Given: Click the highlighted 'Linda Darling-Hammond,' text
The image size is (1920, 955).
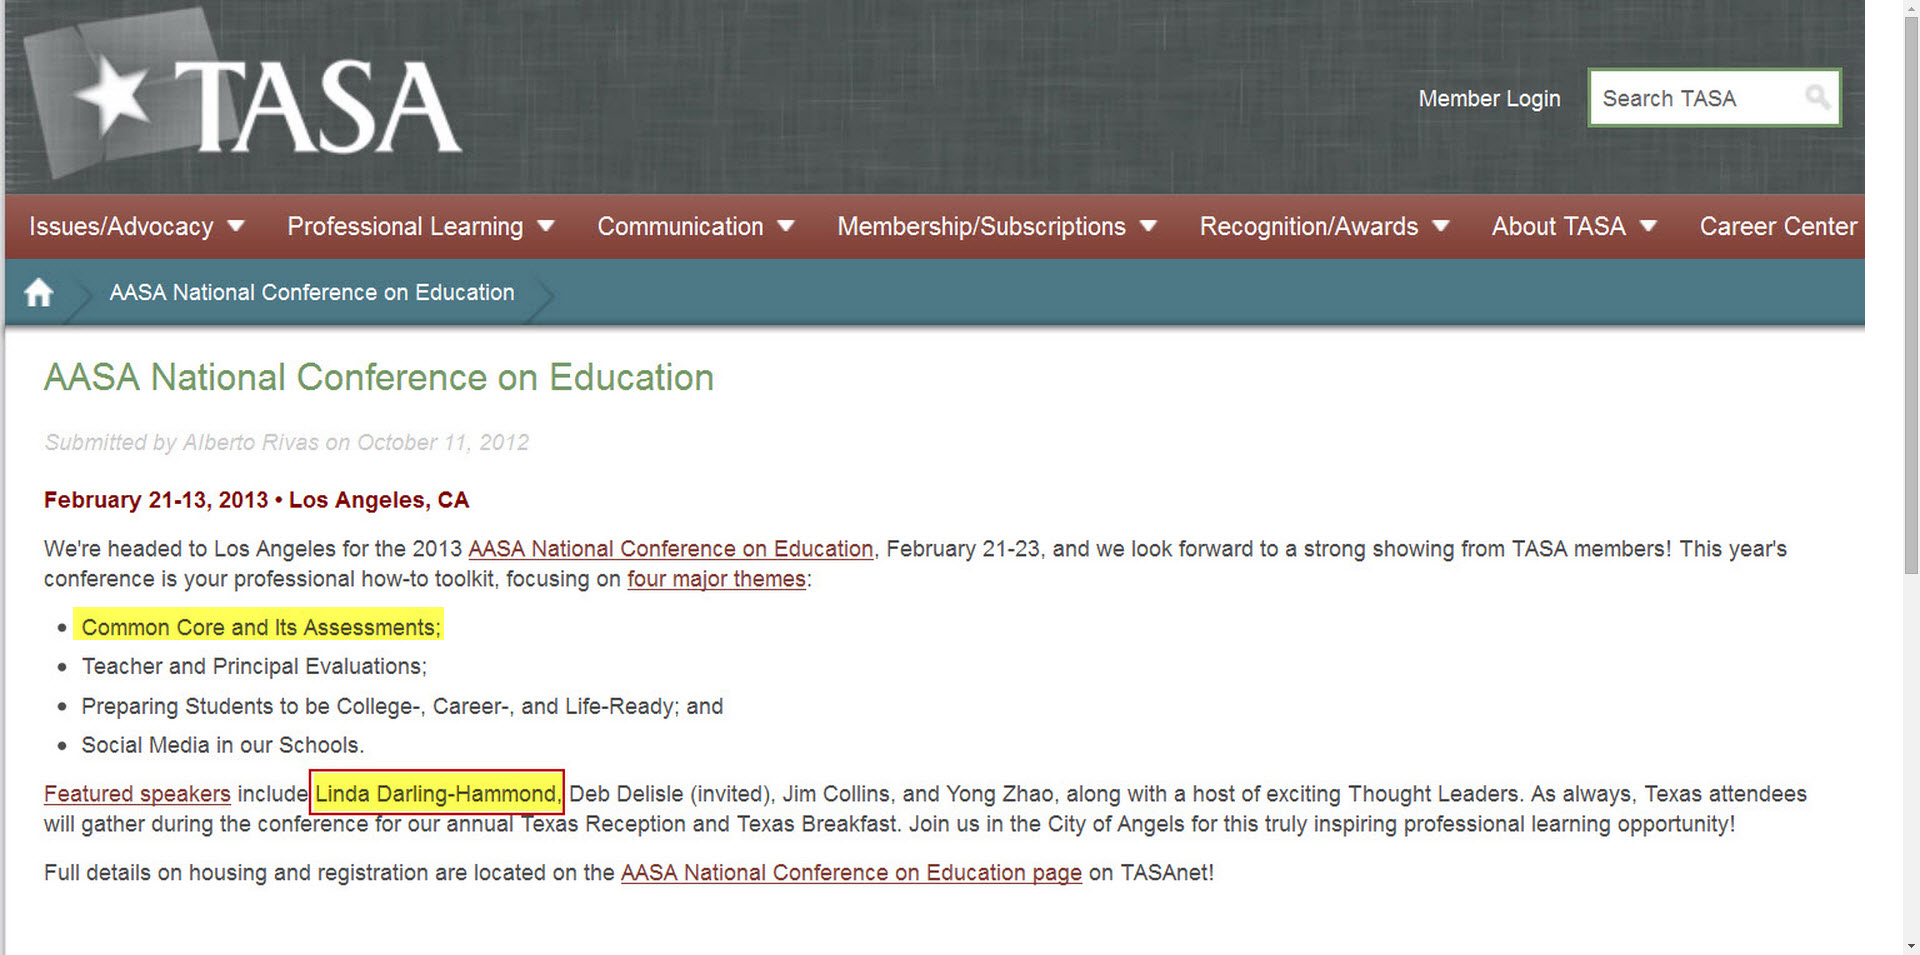Looking at the screenshot, I should pyautogui.click(x=437, y=794).
